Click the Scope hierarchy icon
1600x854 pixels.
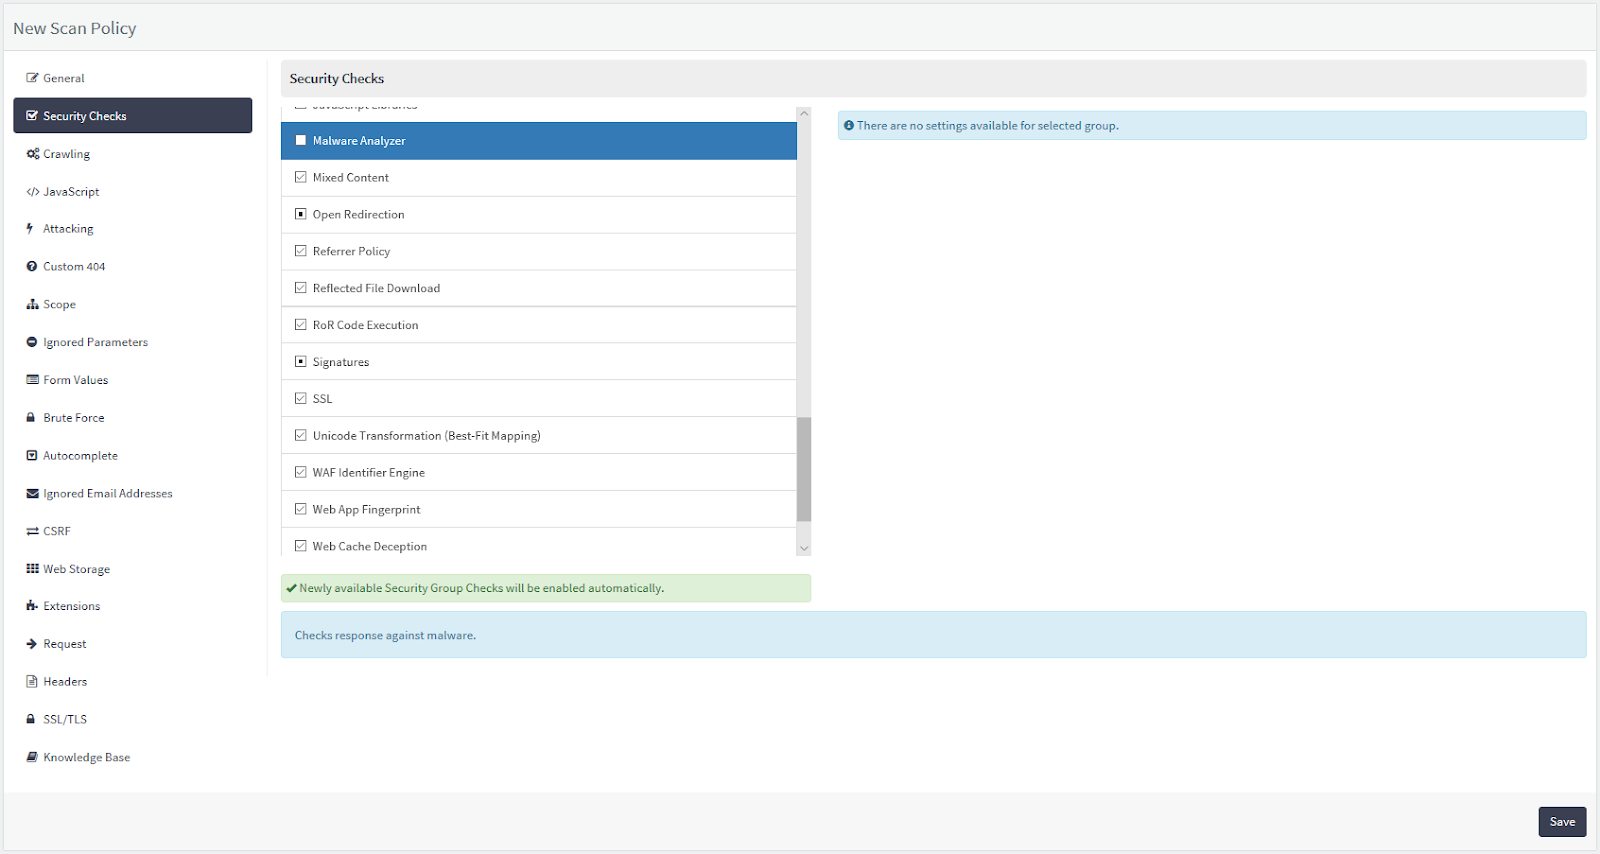tap(32, 305)
